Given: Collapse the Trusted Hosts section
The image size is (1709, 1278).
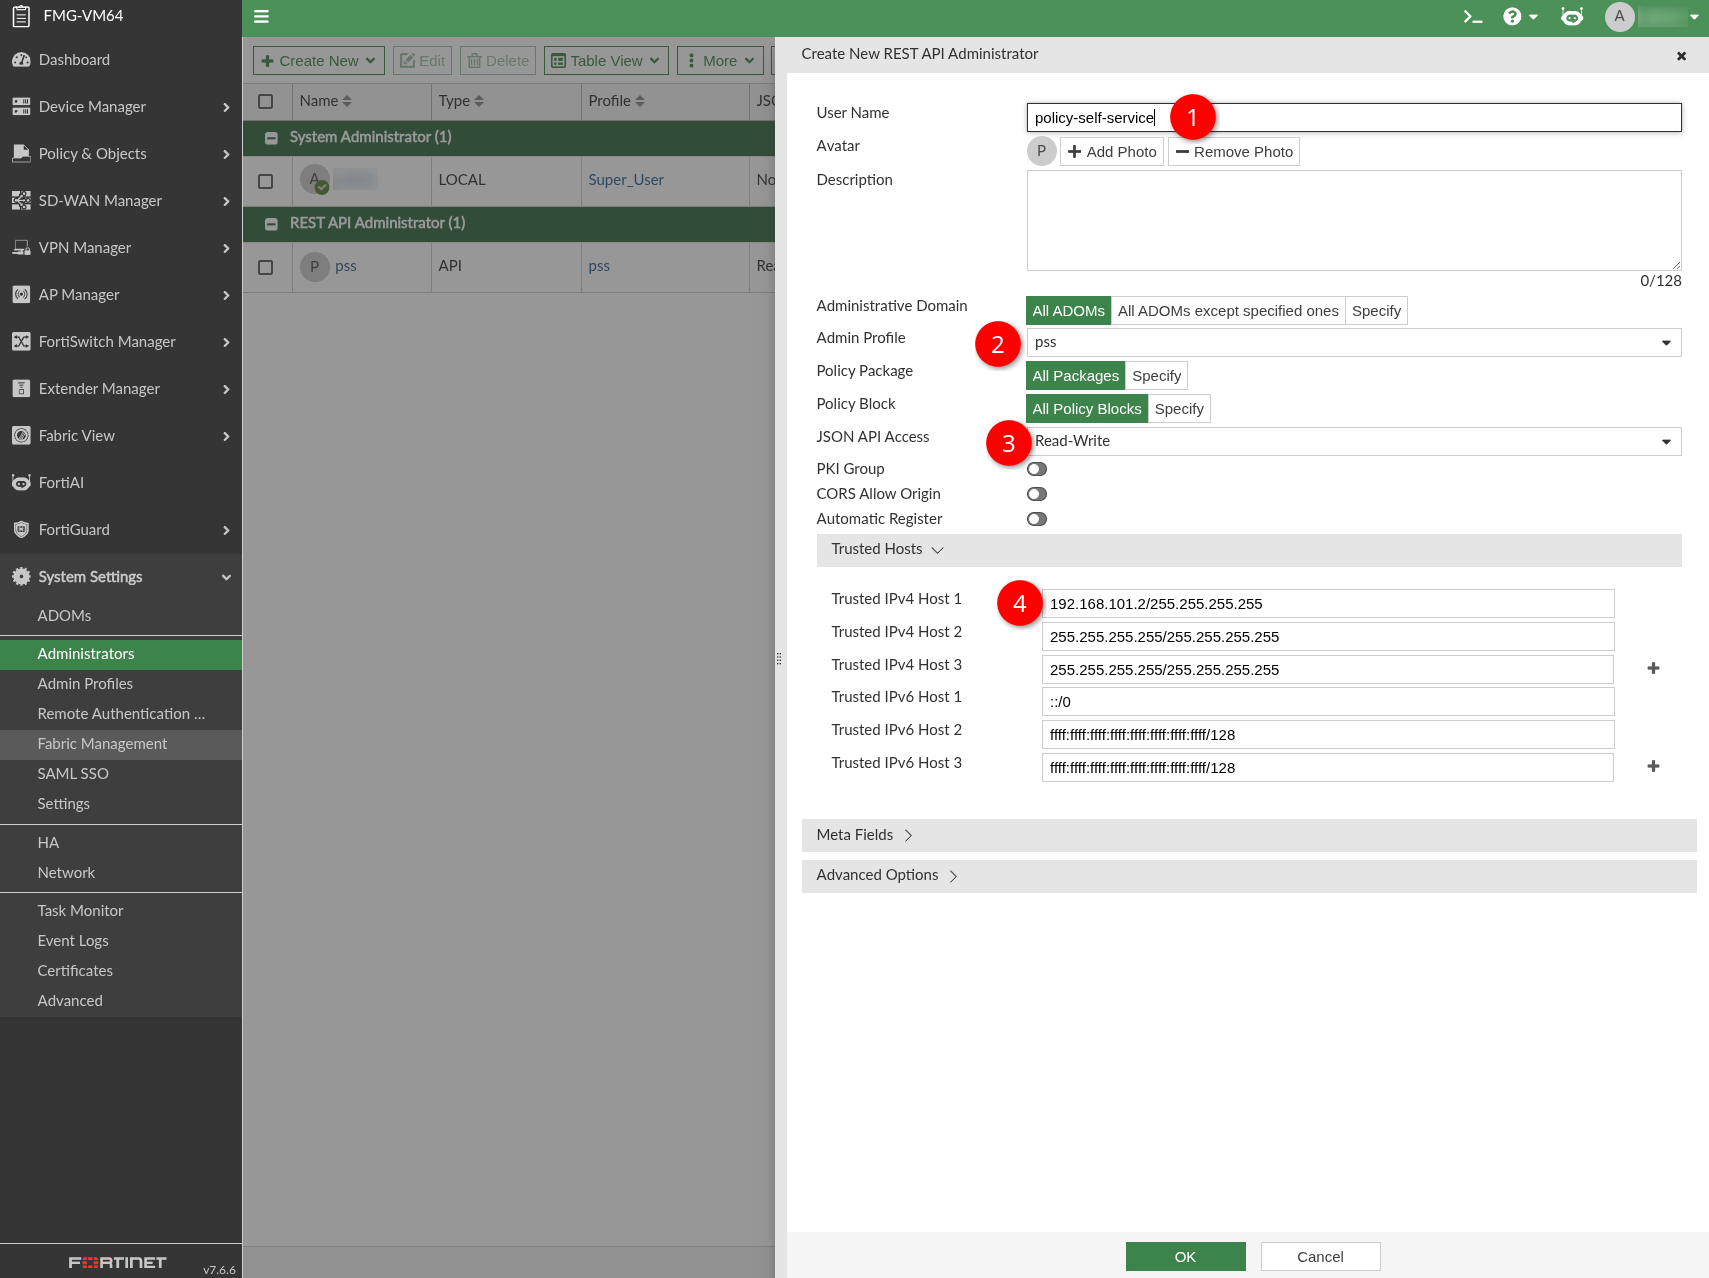Looking at the screenshot, I should [x=1249, y=550].
